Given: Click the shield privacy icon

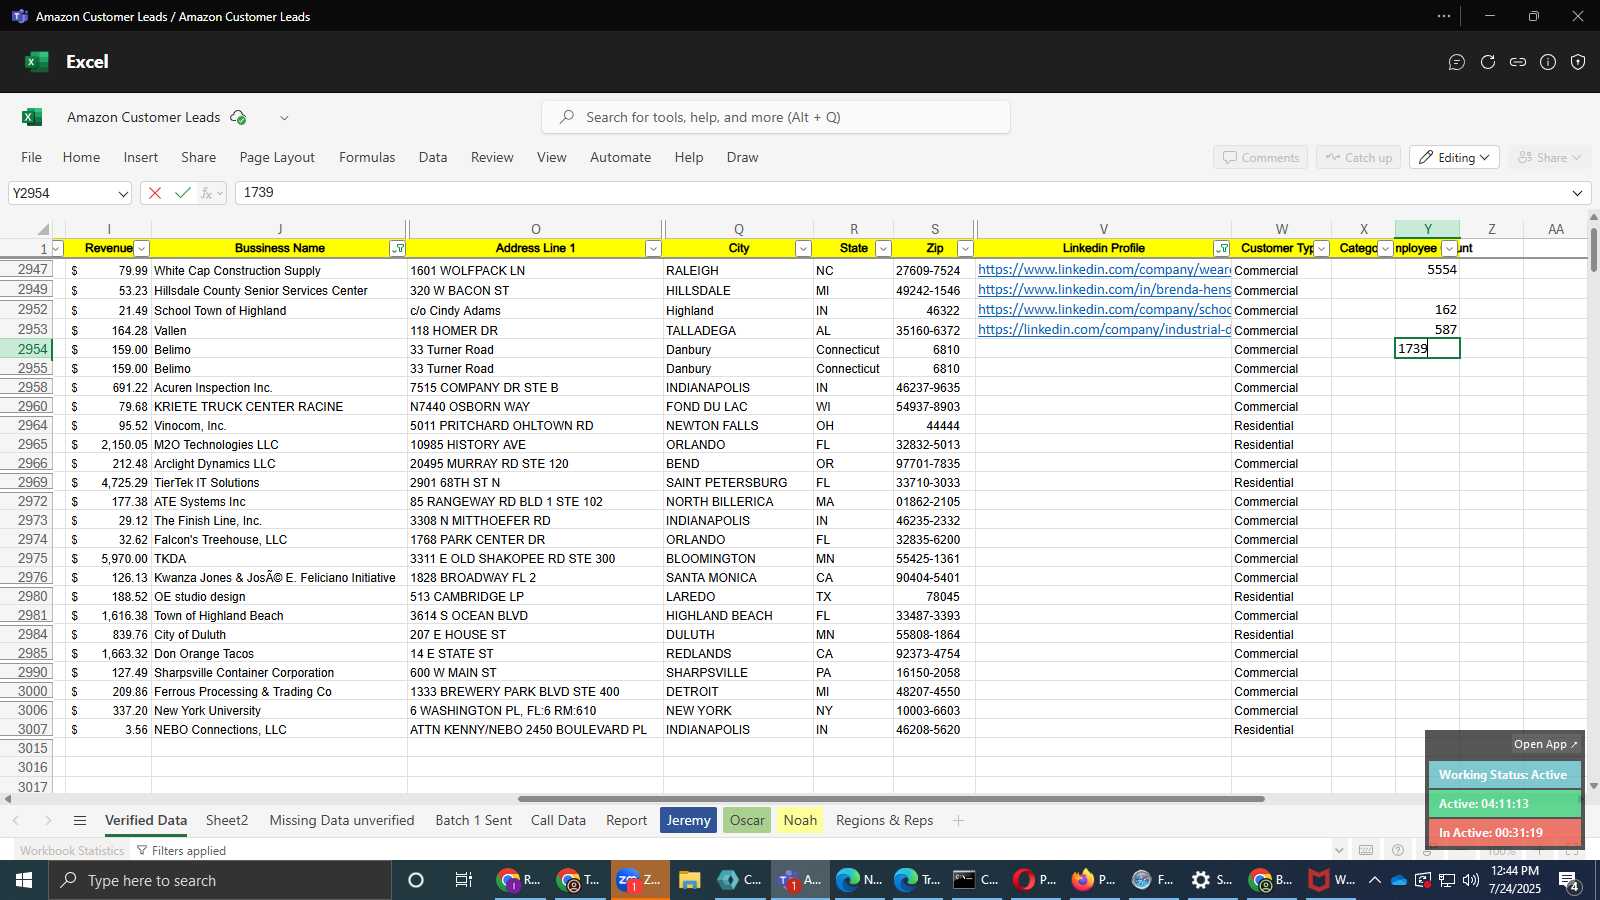Looking at the screenshot, I should 1578,62.
